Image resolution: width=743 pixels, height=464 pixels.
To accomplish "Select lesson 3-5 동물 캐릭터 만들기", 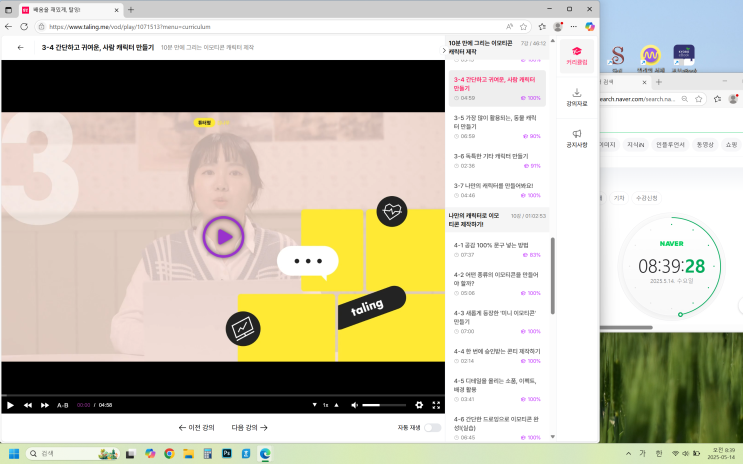I will [x=497, y=127].
